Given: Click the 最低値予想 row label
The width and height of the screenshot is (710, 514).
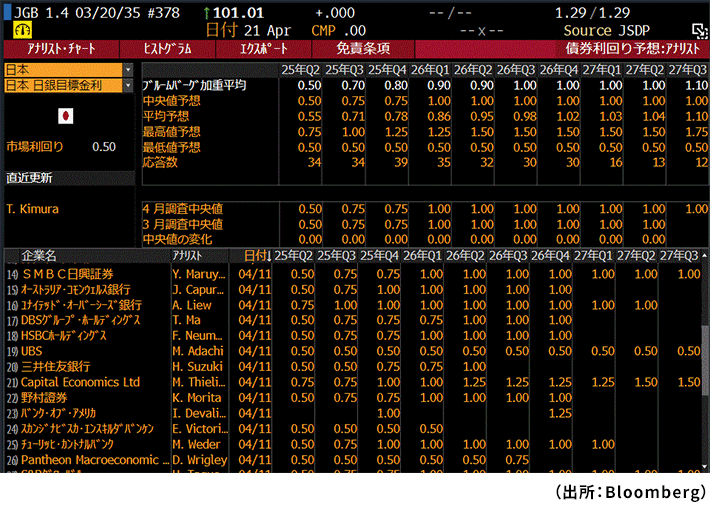Looking at the screenshot, I should click(172, 147).
